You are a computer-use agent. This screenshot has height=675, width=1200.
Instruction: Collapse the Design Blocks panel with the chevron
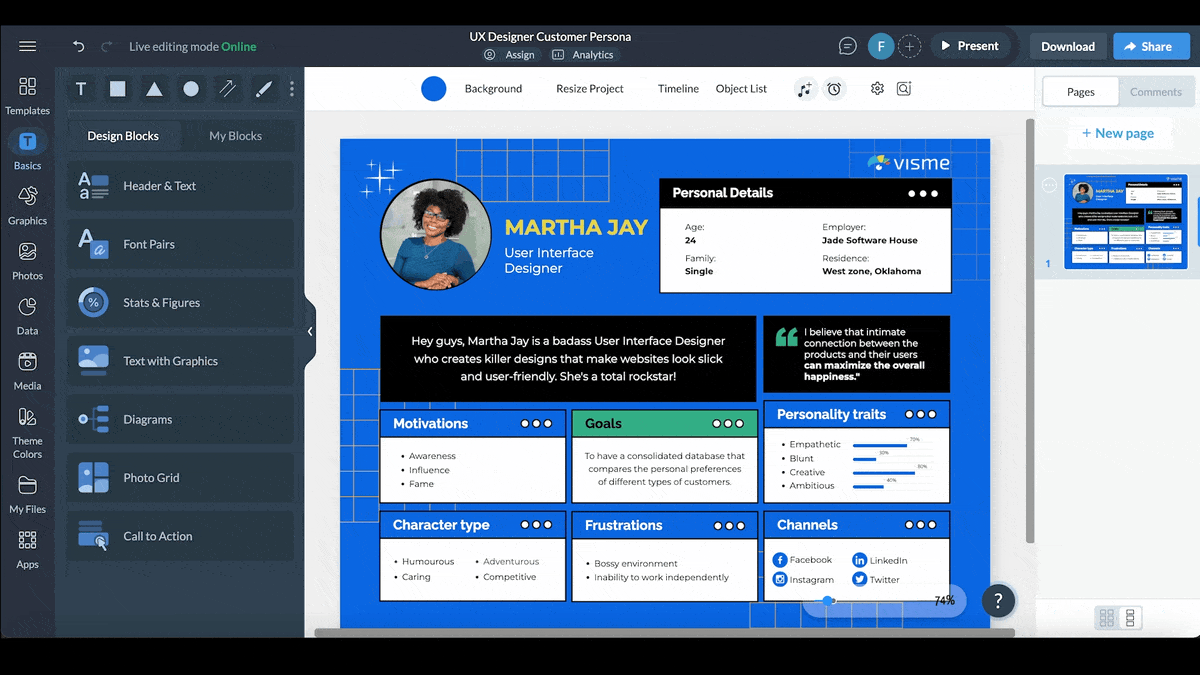click(x=310, y=330)
